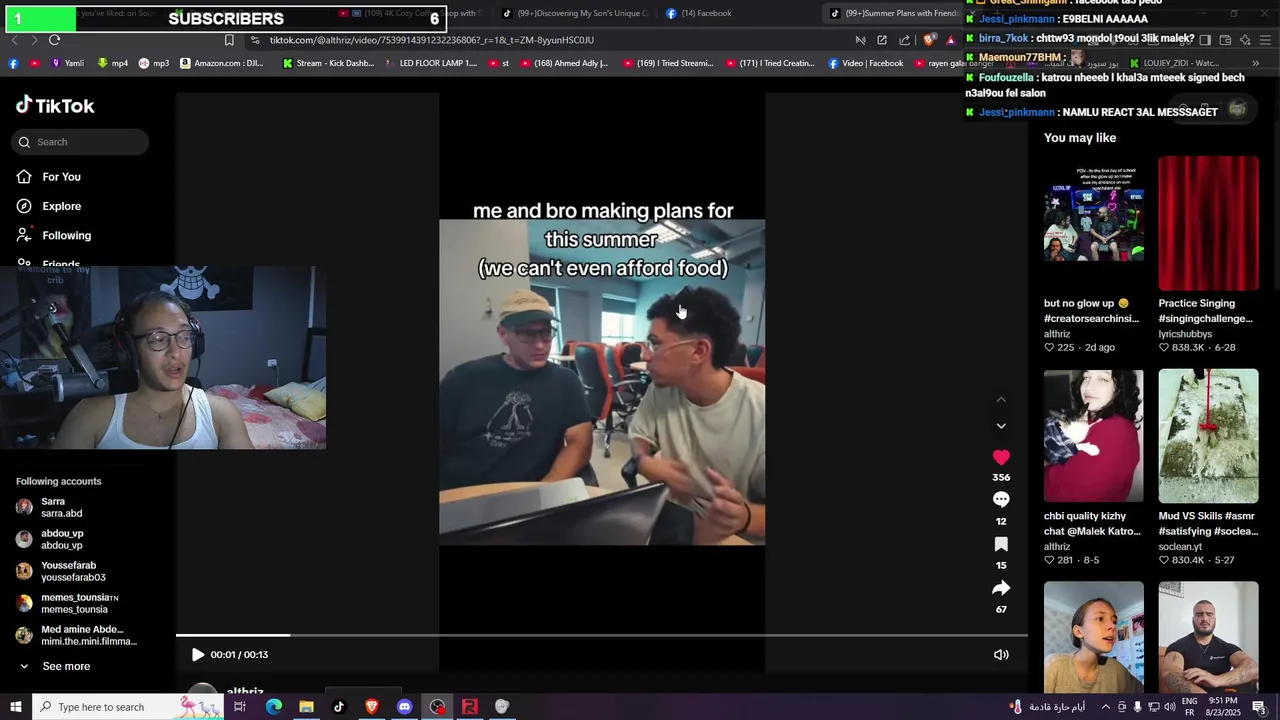The image size is (1280, 720).
Task: Play the paused TikTok video
Action: point(197,655)
